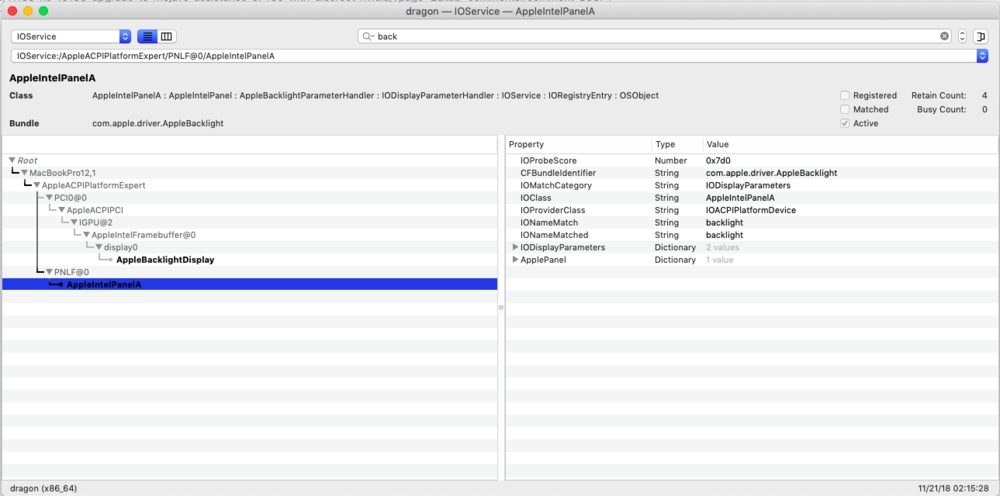The image size is (1000, 496).
Task: Select AppleBacklightDisplay in the tree
Action: tap(165, 260)
